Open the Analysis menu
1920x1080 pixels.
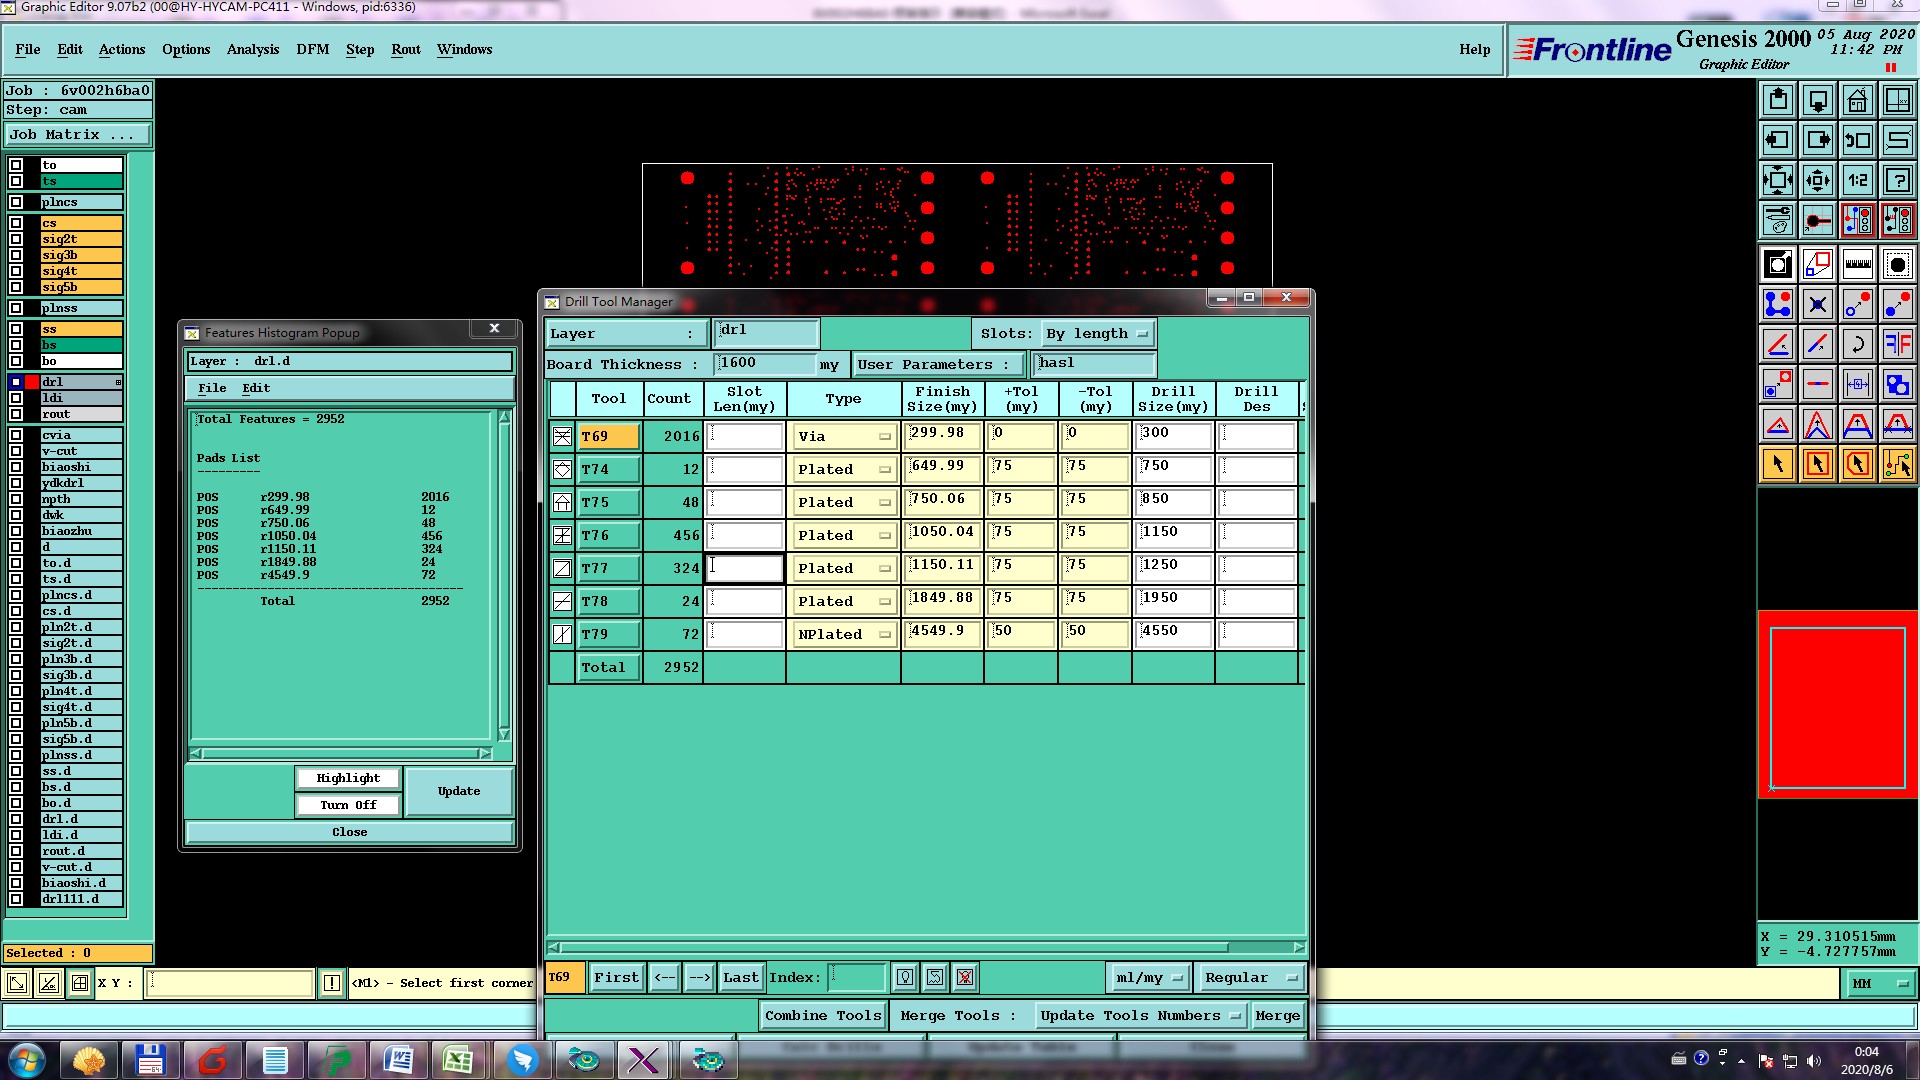pyautogui.click(x=252, y=49)
